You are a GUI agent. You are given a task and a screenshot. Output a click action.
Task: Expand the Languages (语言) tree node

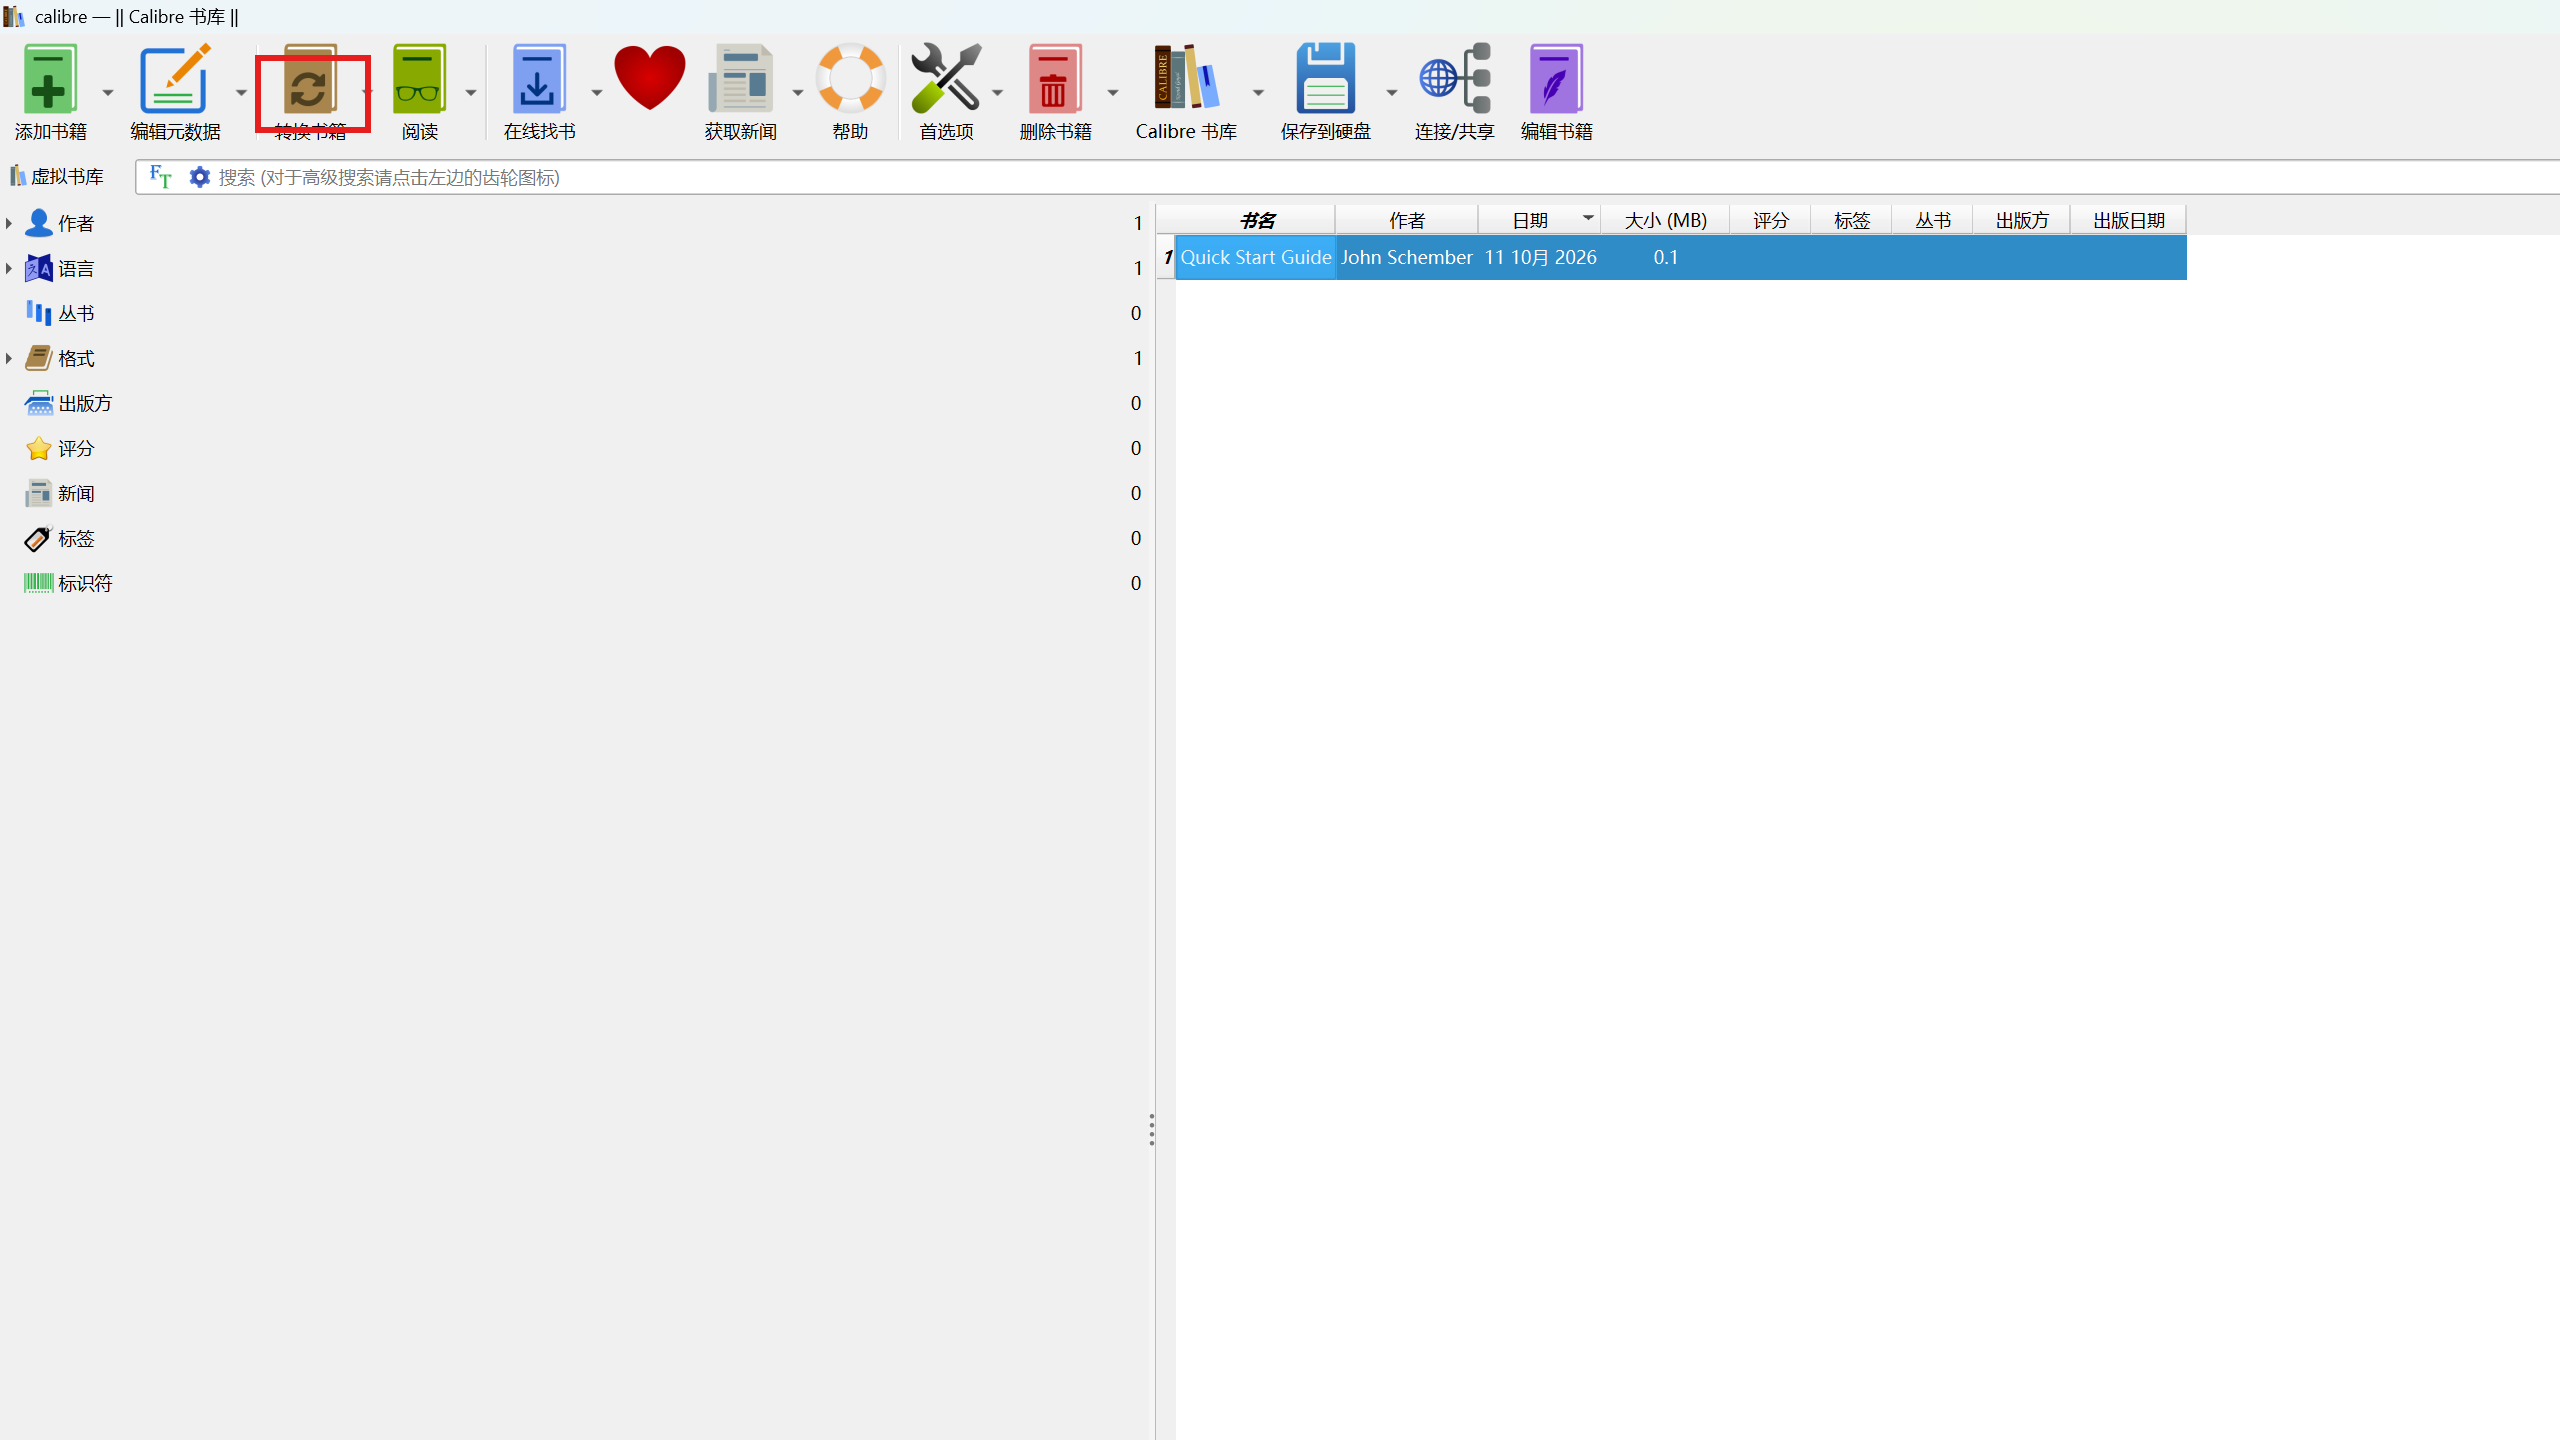(9, 268)
